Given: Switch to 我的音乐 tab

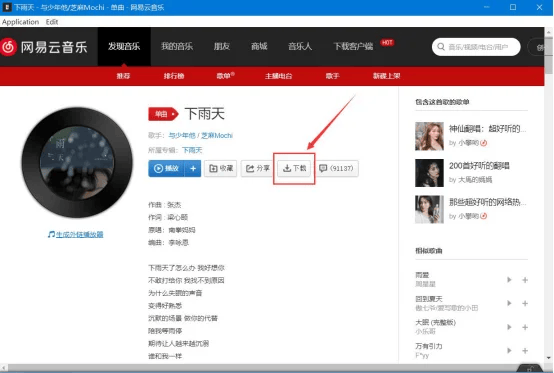Looking at the screenshot, I should pyautogui.click(x=177, y=46).
